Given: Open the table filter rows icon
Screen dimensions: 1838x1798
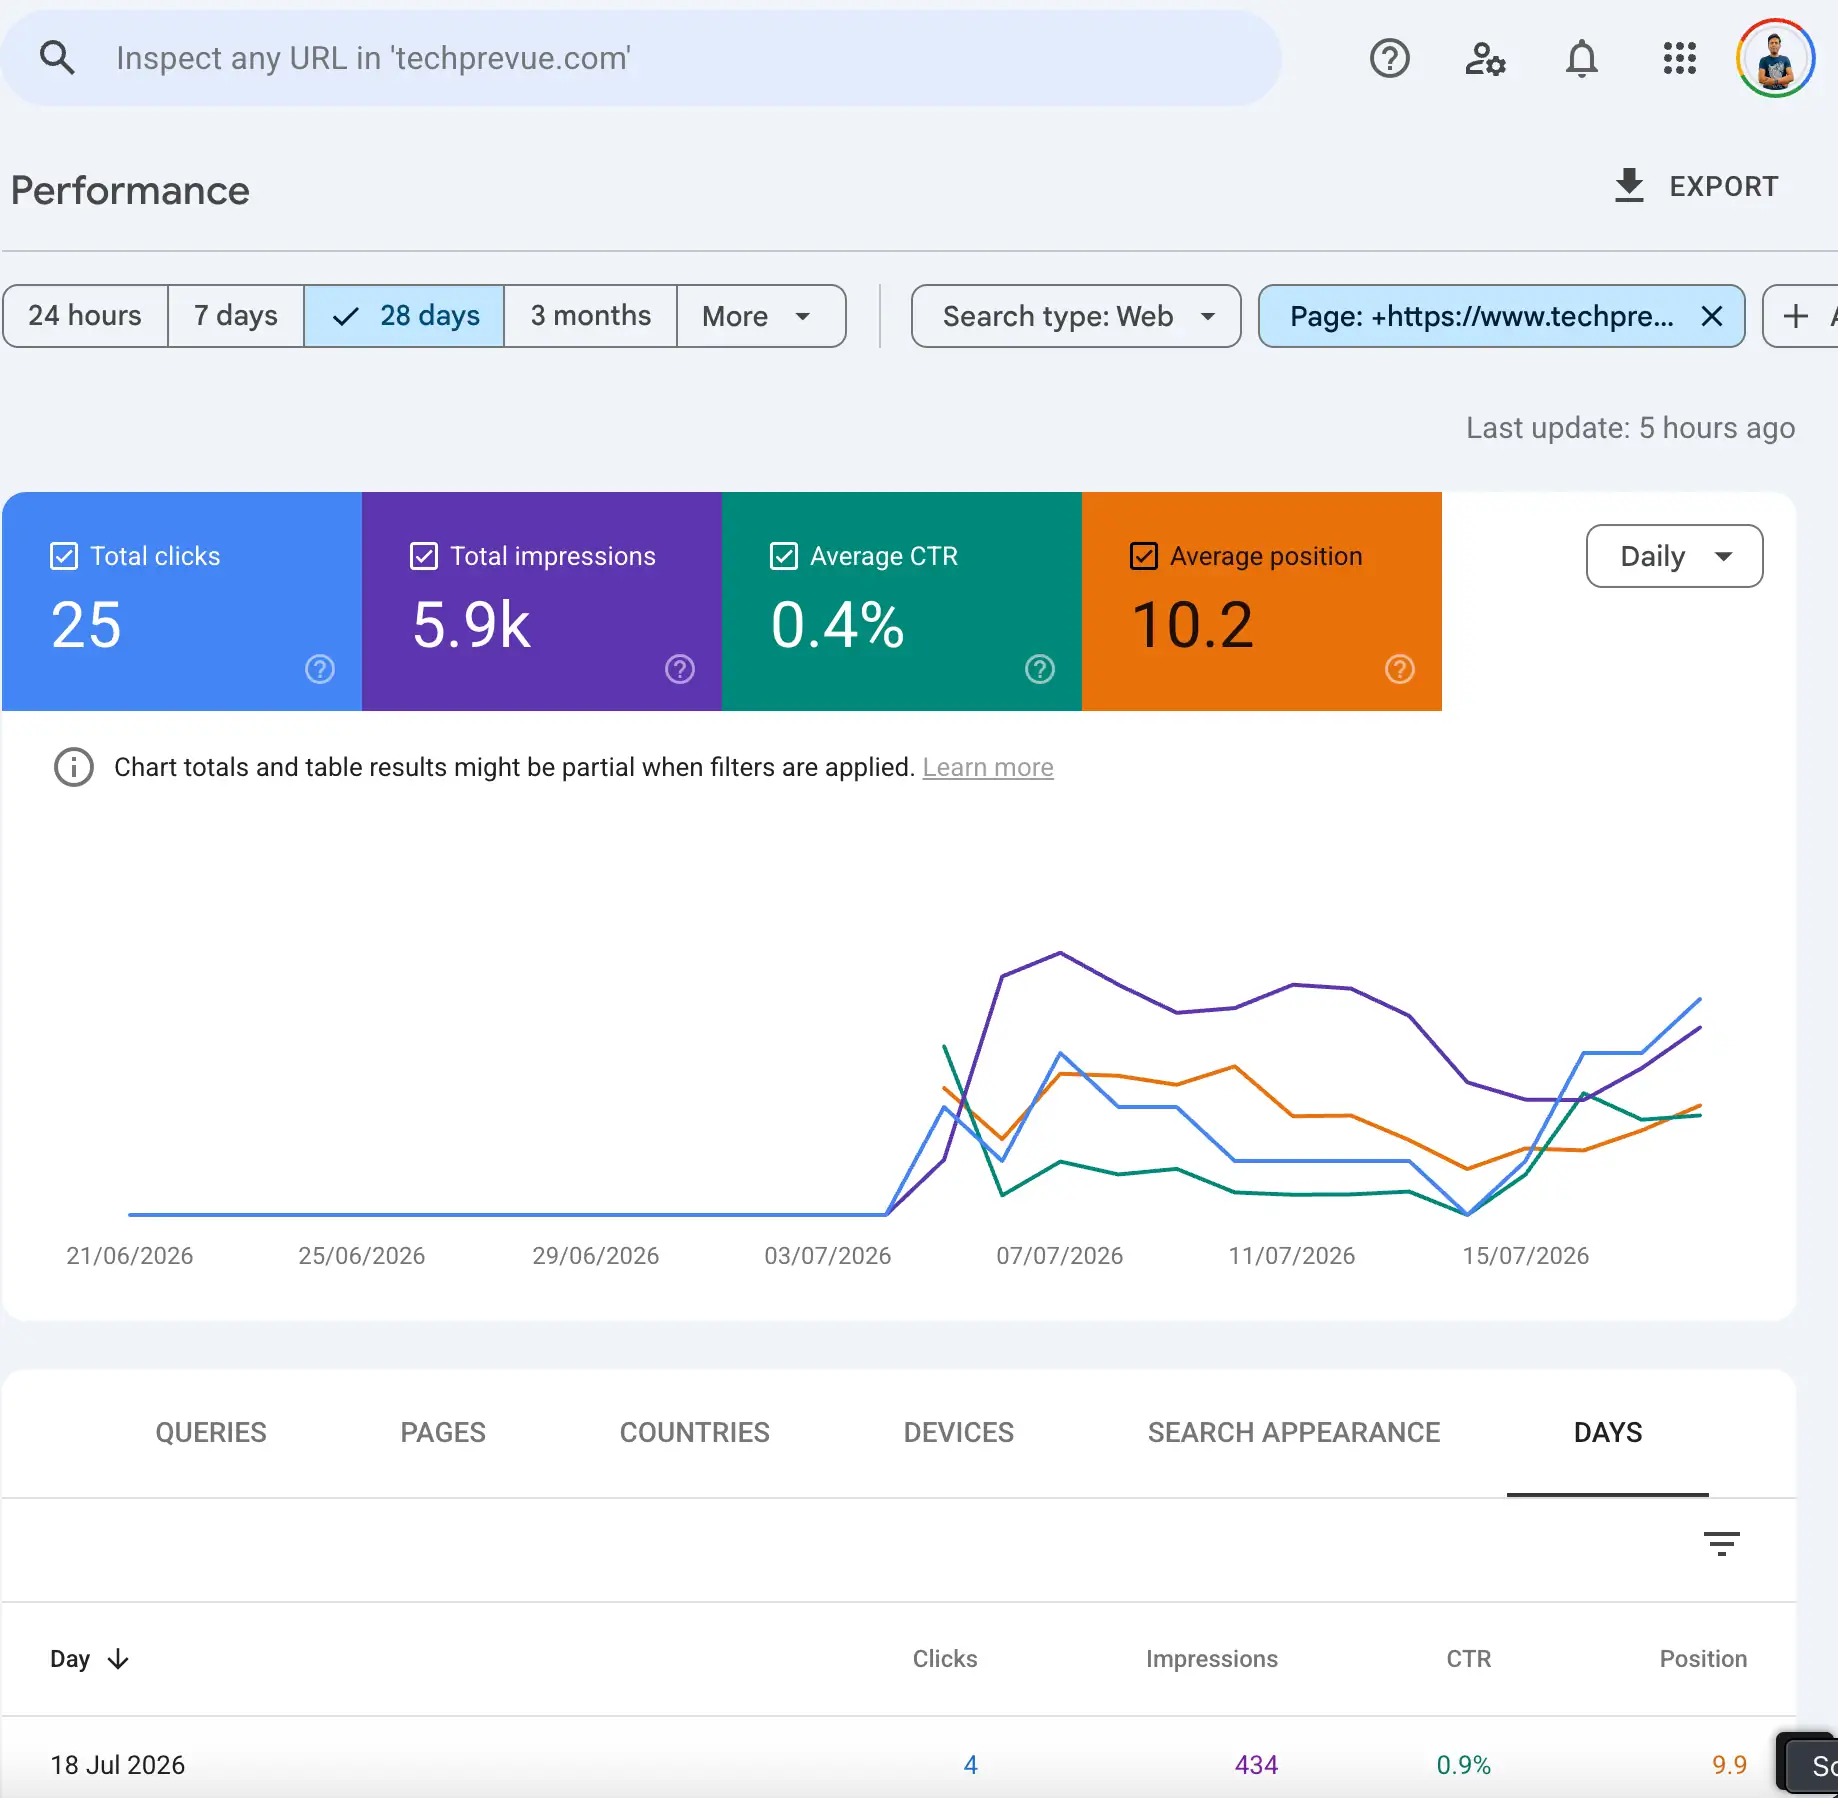Looking at the screenshot, I should 1721,1544.
